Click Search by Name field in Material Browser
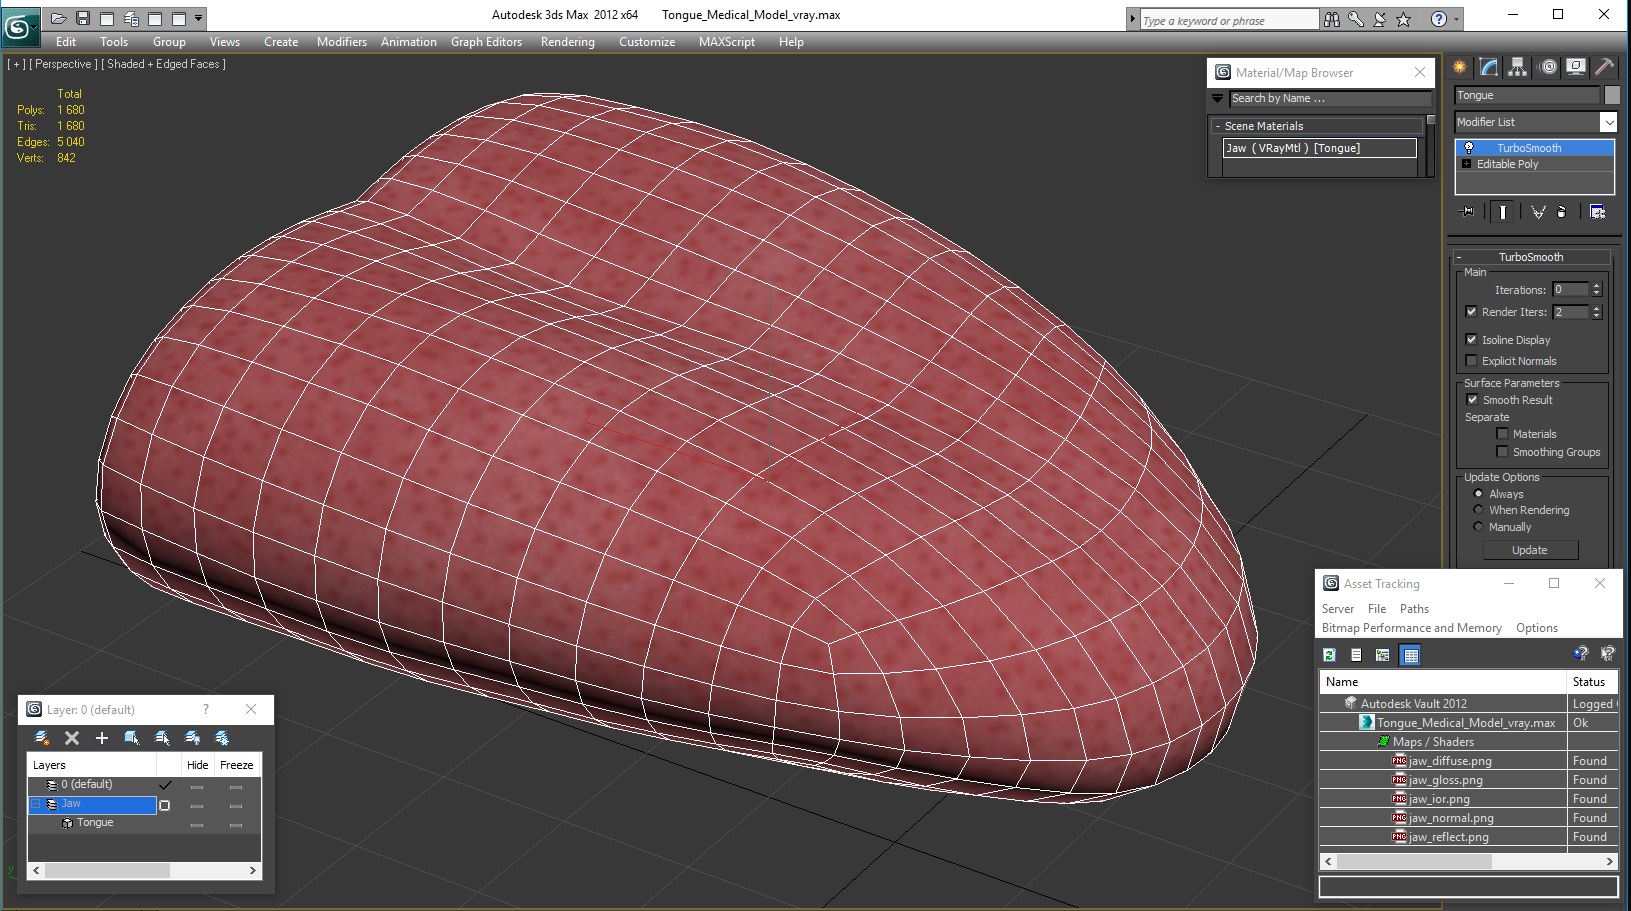 [1330, 98]
